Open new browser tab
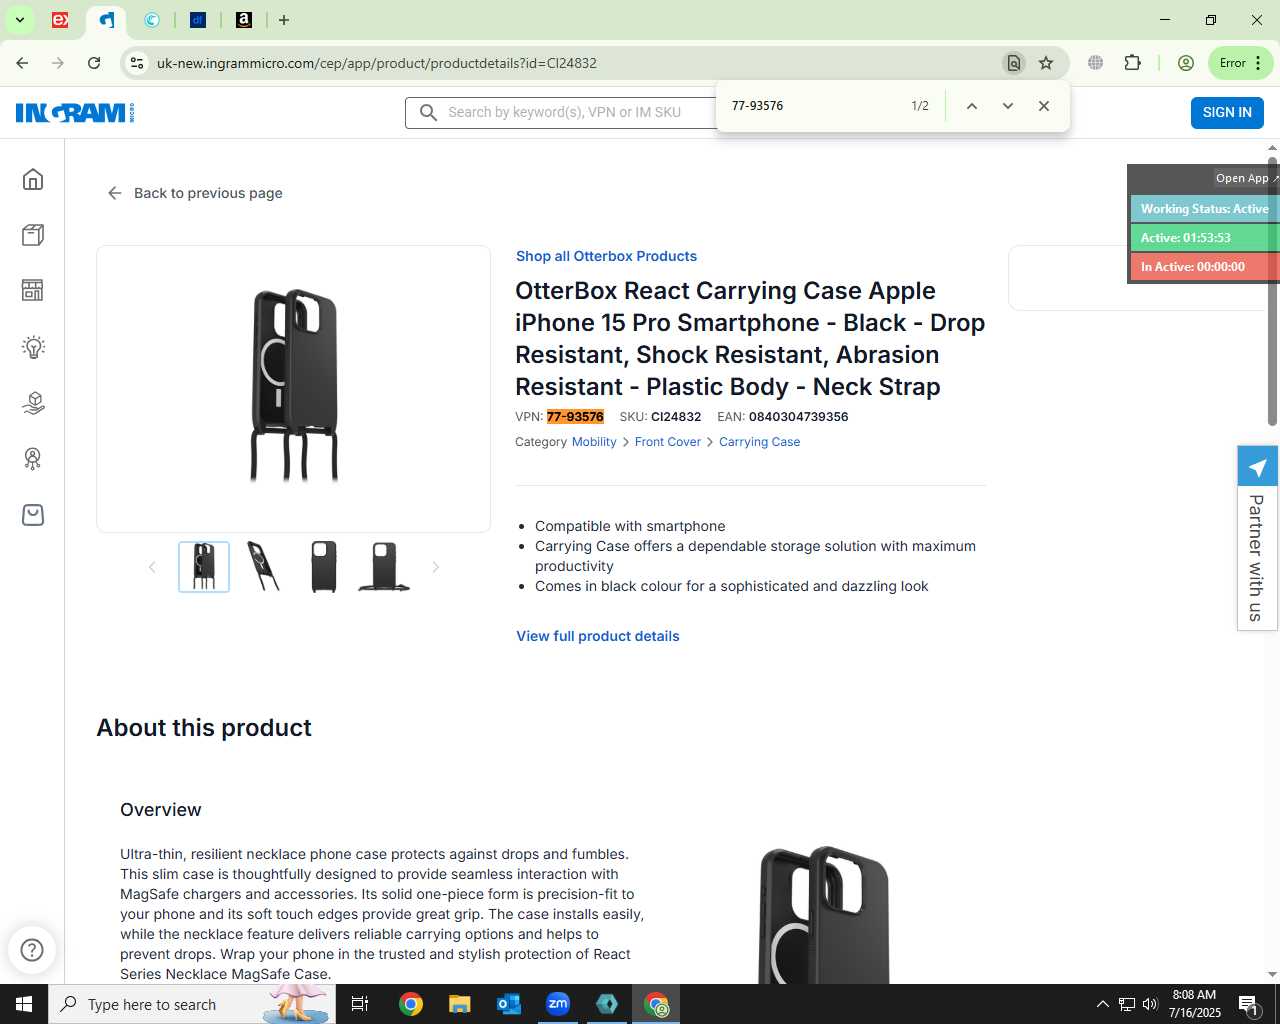Image resolution: width=1280 pixels, height=1024 pixels. (284, 20)
